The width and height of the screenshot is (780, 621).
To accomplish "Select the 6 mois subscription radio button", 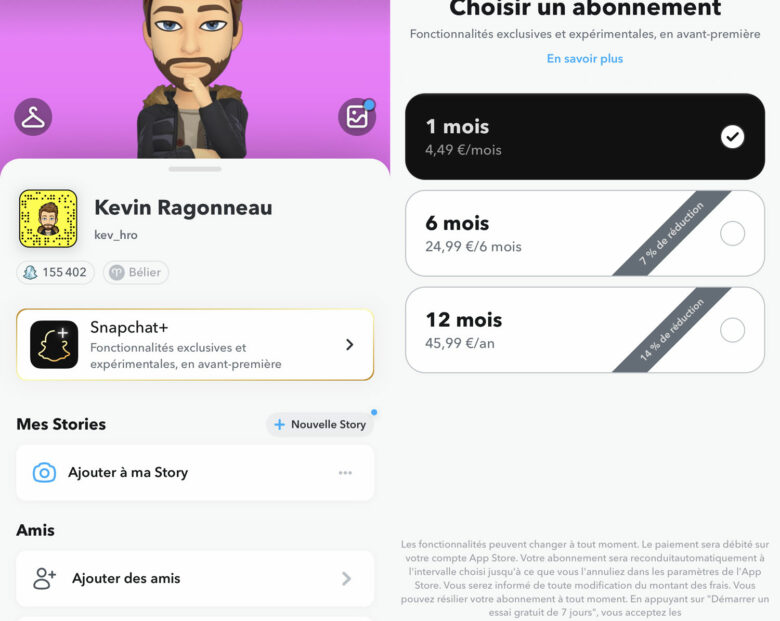I will tap(732, 233).
